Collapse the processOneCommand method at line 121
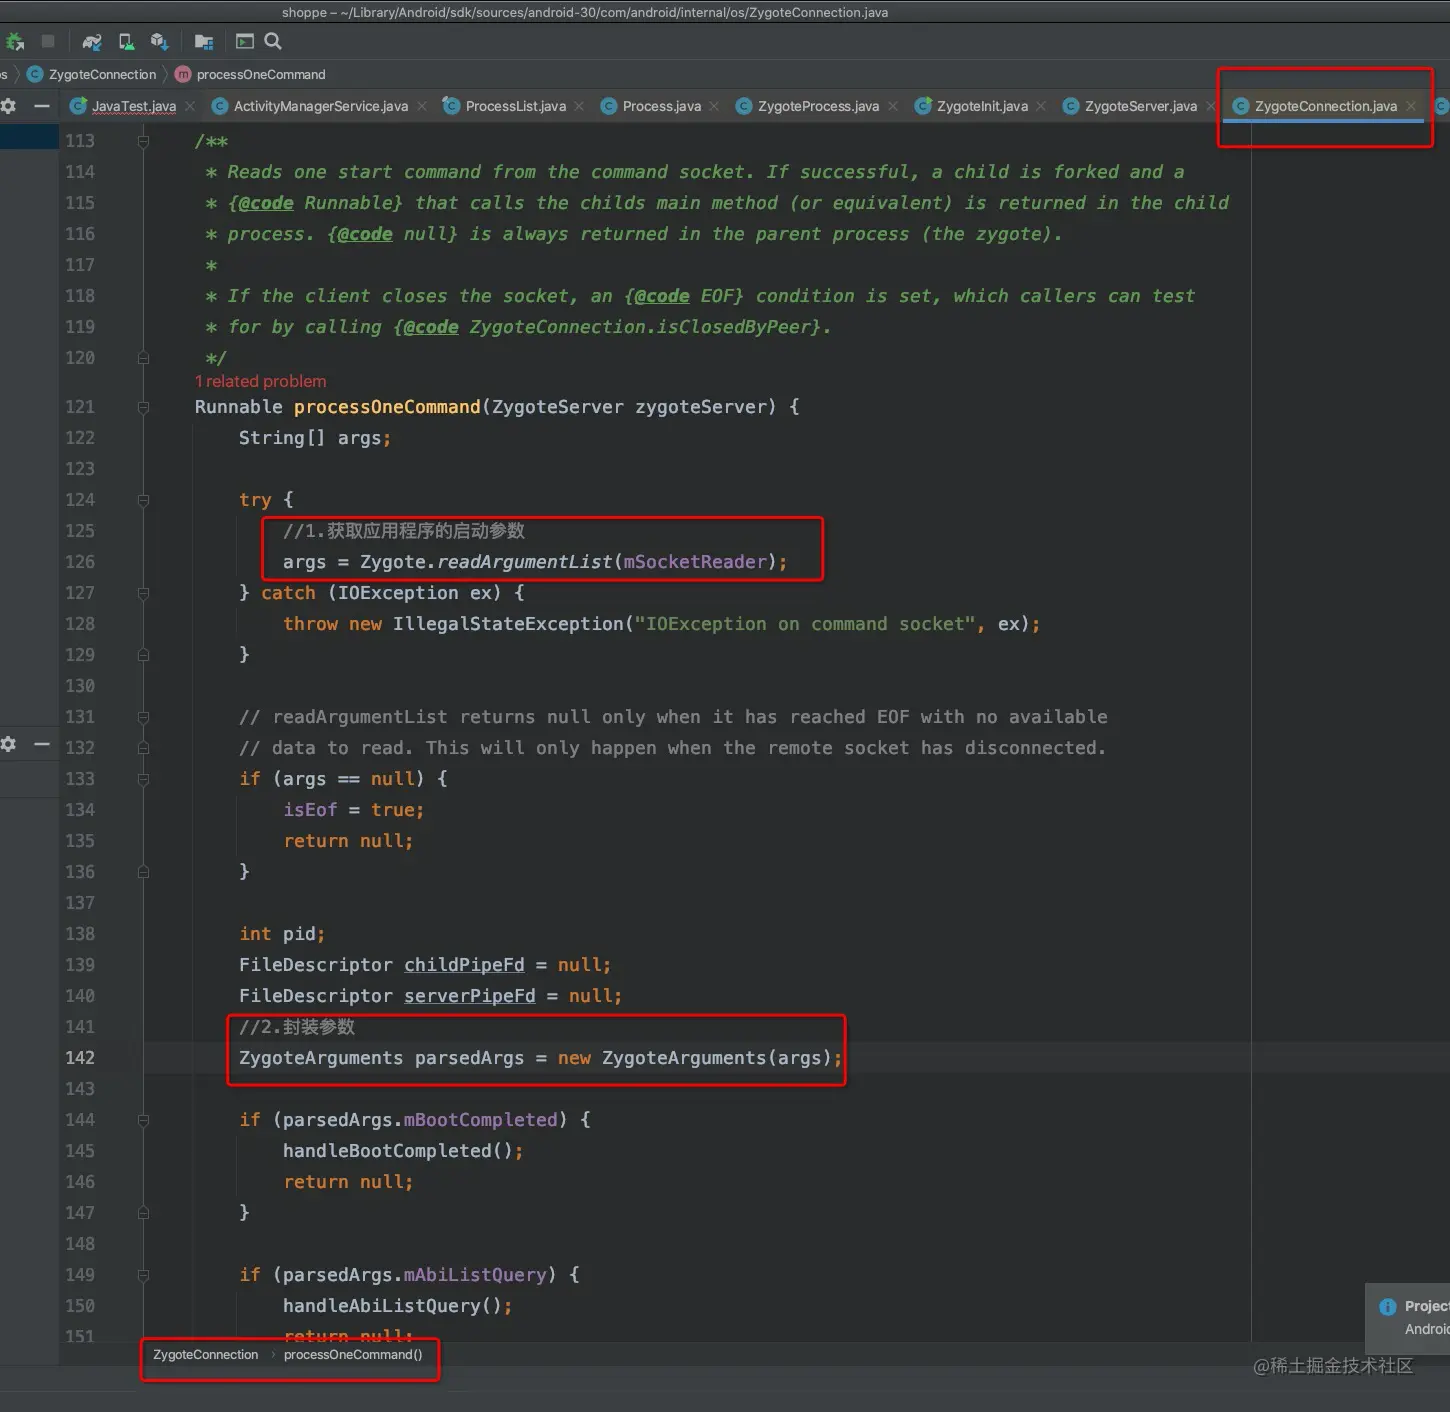The width and height of the screenshot is (1450, 1412). point(143,407)
